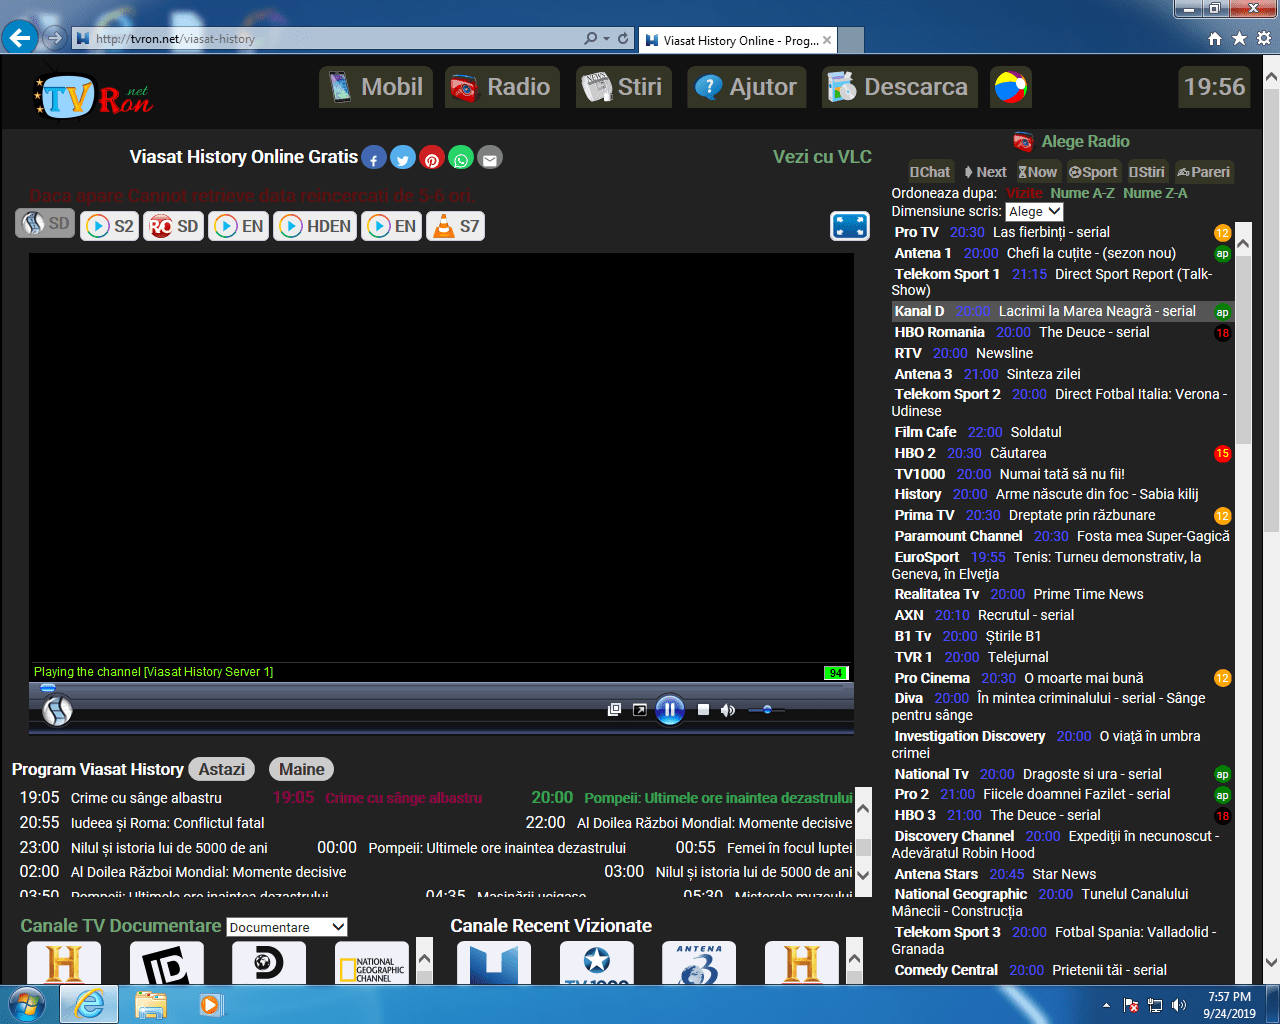Filter channels by Sport
The width and height of the screenshot is (1280, 1024).
[x=1093, y=172]
